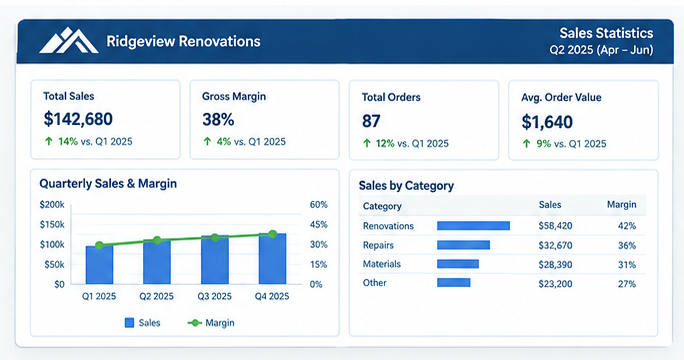Click the Ridgeview Renovations mountain logo
The height and width of the screenshot is (360, 684).
(x=69, y=41)
